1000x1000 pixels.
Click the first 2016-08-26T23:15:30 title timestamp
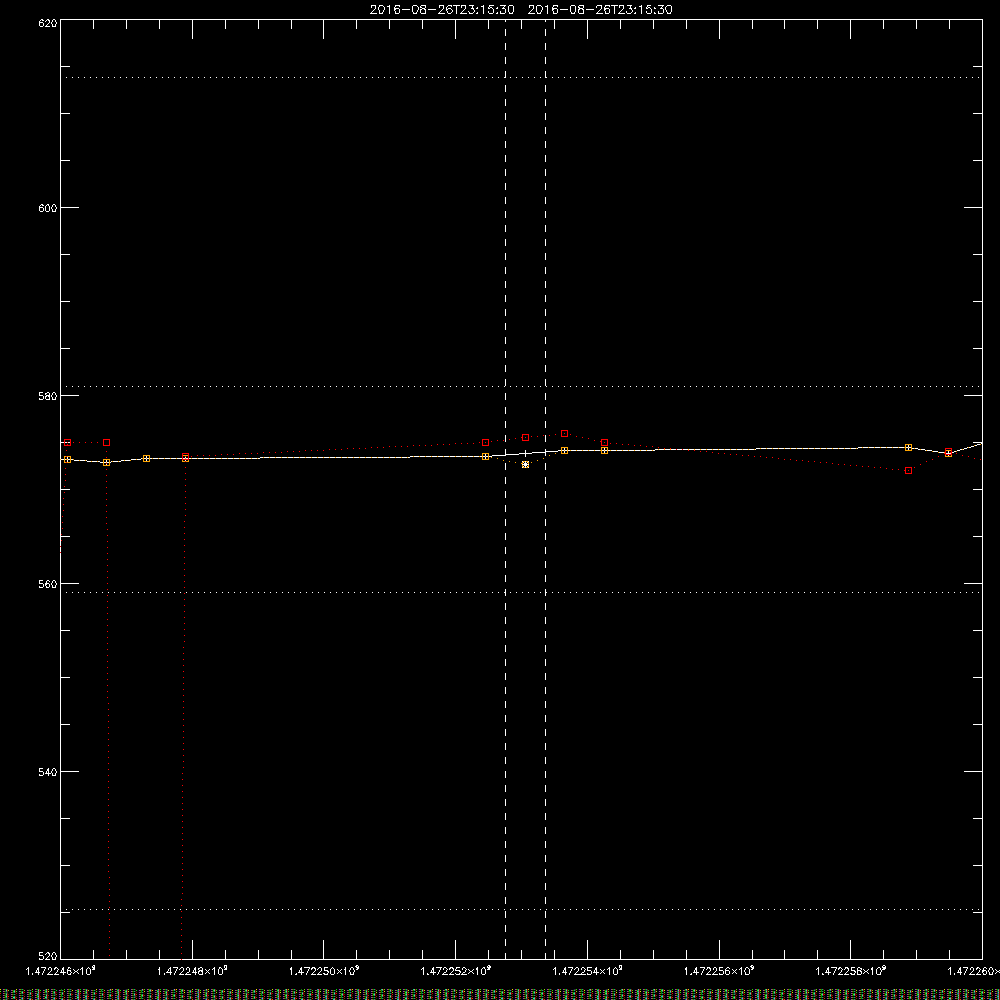pyautogui.click(x=442, y=10)
